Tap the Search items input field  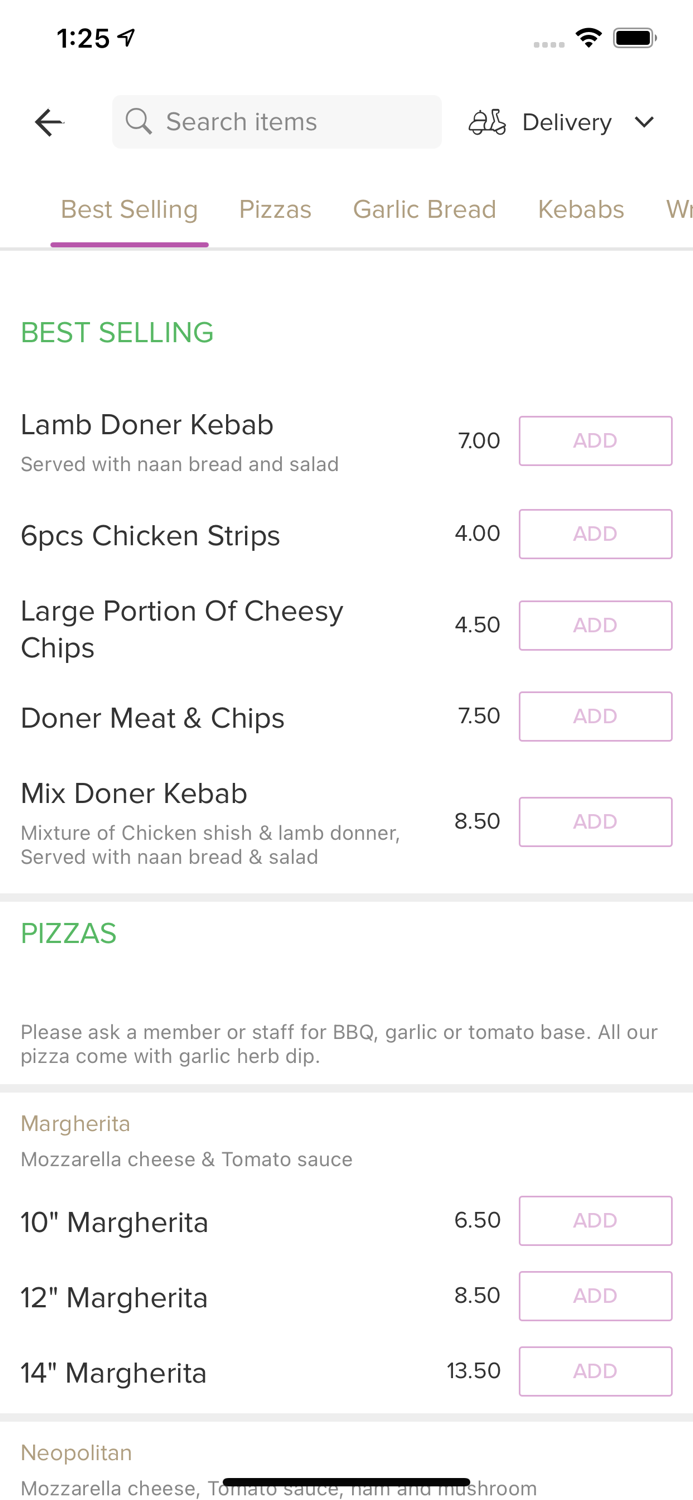(277, 121)
